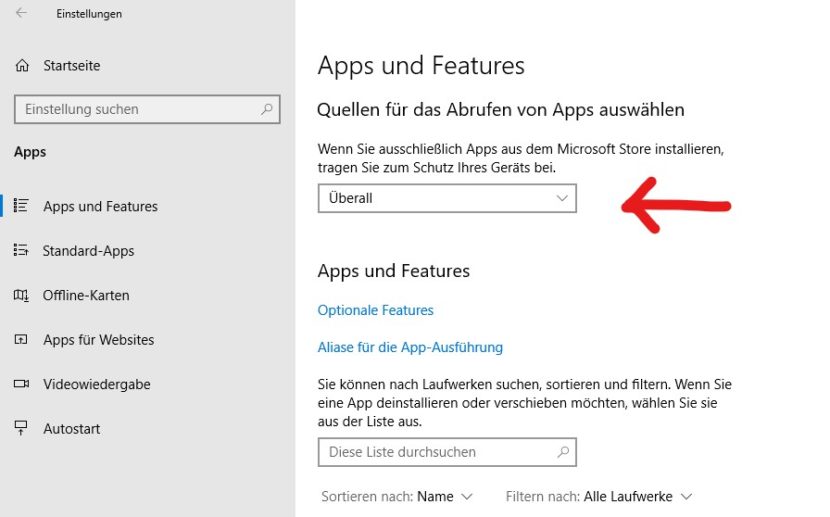Open Aliase für die App-Ausführung link

click(410, 347)
